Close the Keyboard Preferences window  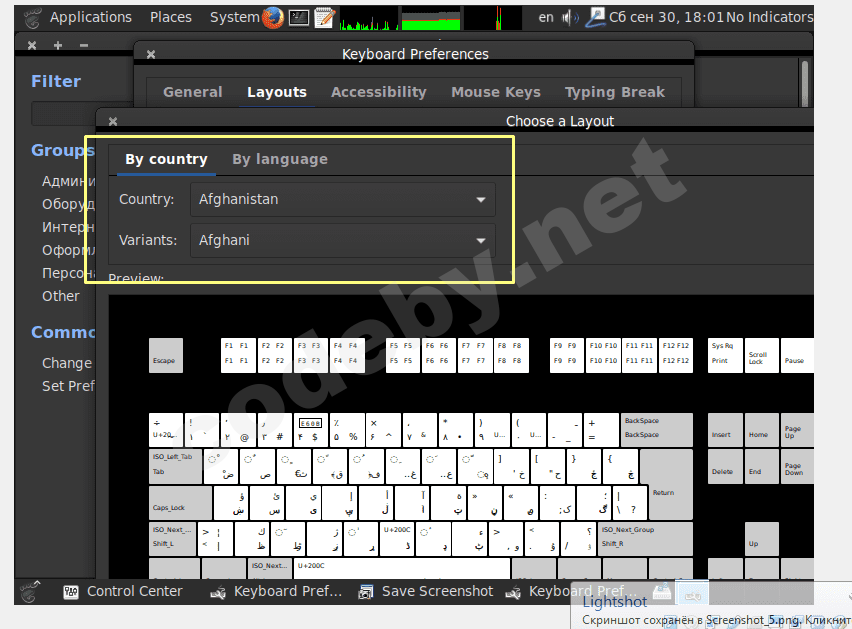click(151, 54)
